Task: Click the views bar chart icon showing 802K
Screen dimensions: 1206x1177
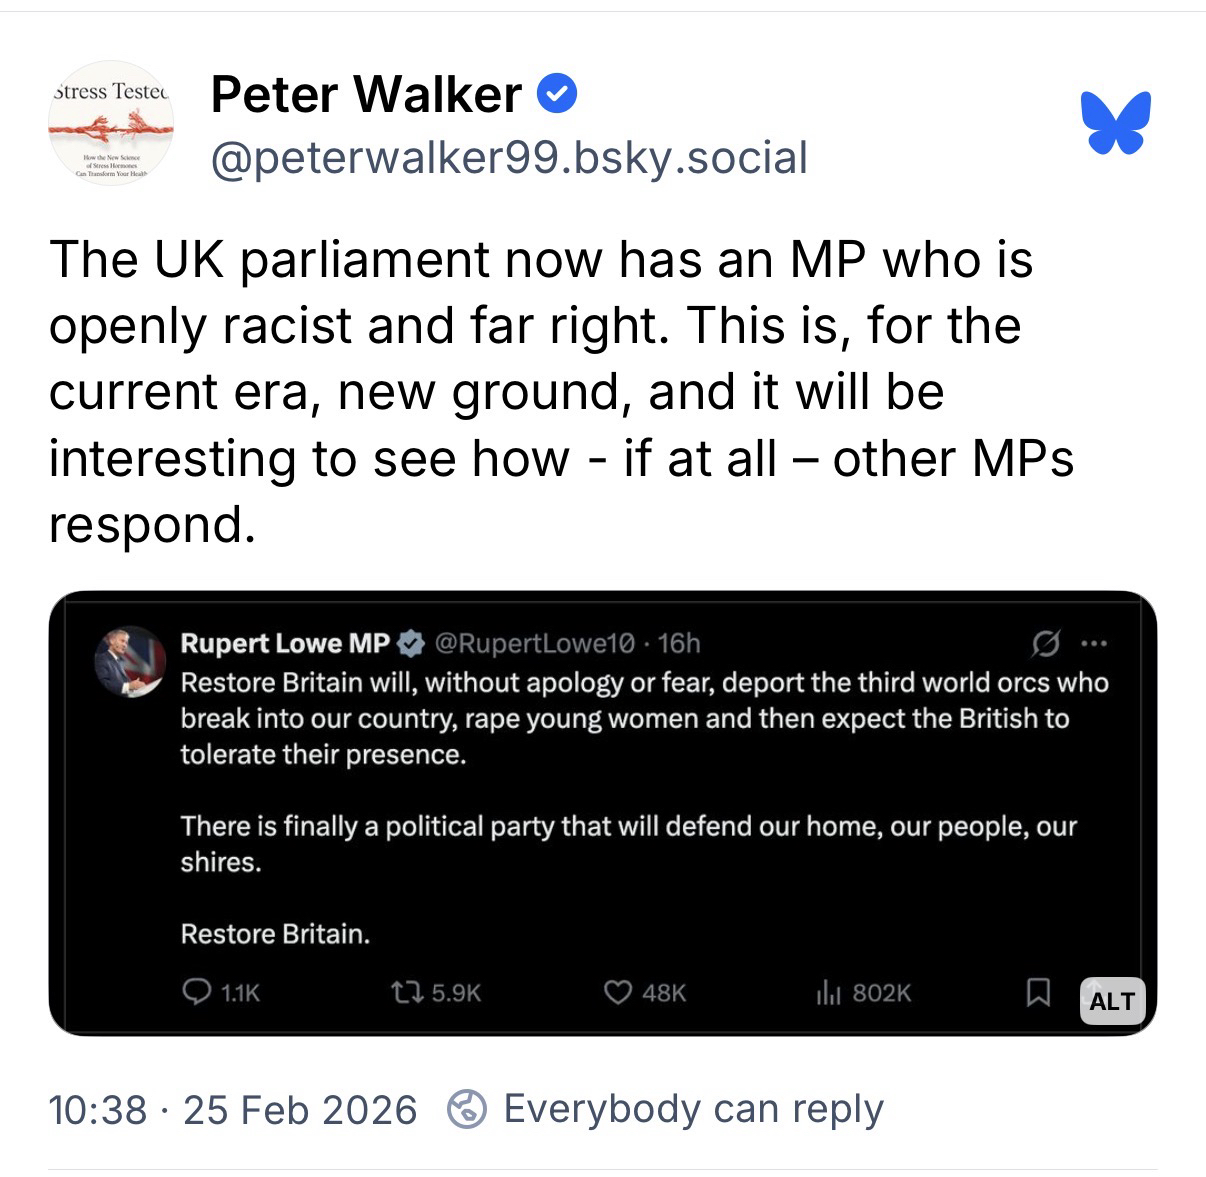Action: click(x=828, y=992)
